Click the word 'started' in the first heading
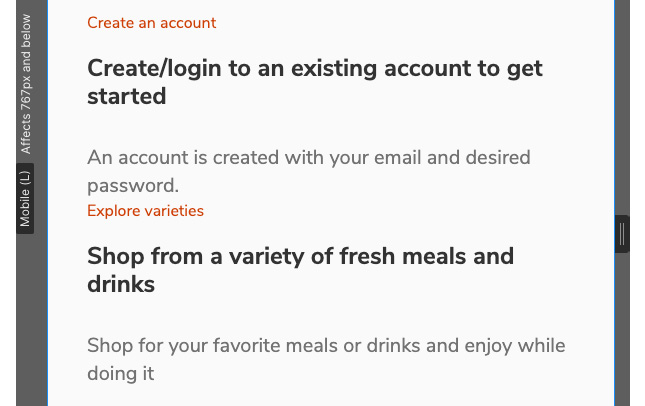 click(x=126, y=97)
